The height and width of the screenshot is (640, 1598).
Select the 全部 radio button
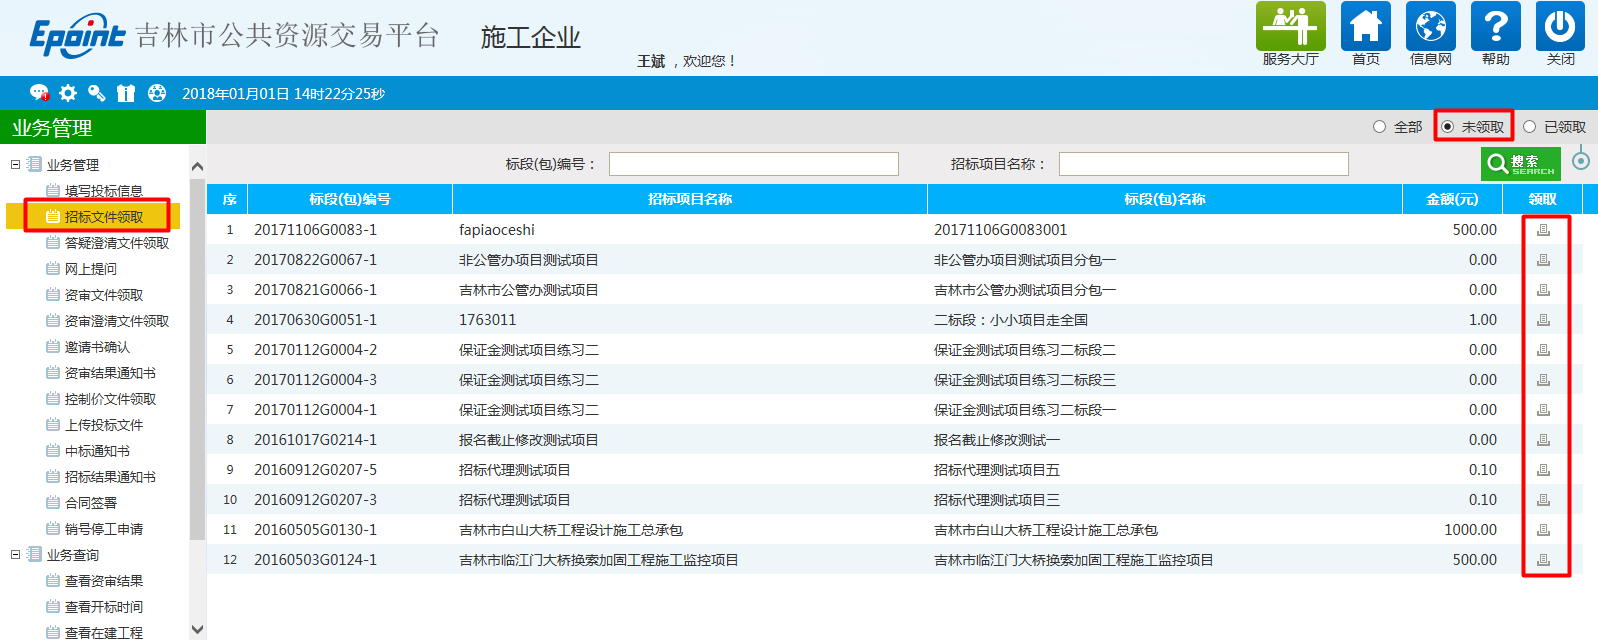pyautogui.click(x=1379, y=127)
